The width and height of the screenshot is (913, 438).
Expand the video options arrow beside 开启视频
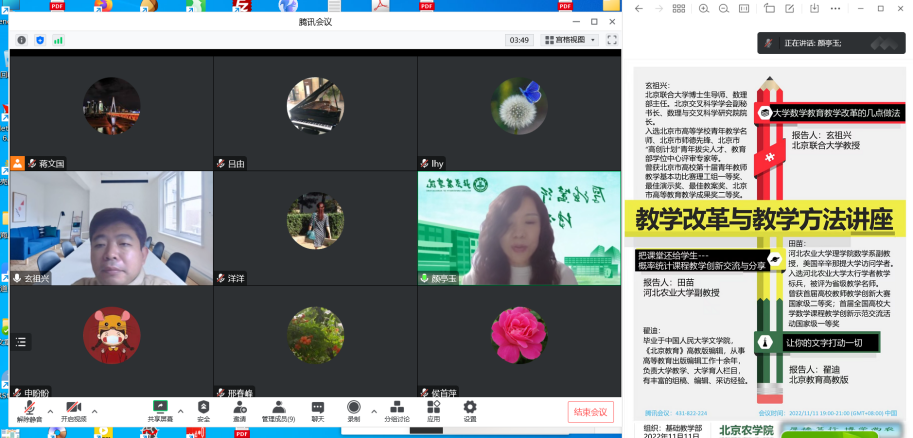tap(94, 411)
